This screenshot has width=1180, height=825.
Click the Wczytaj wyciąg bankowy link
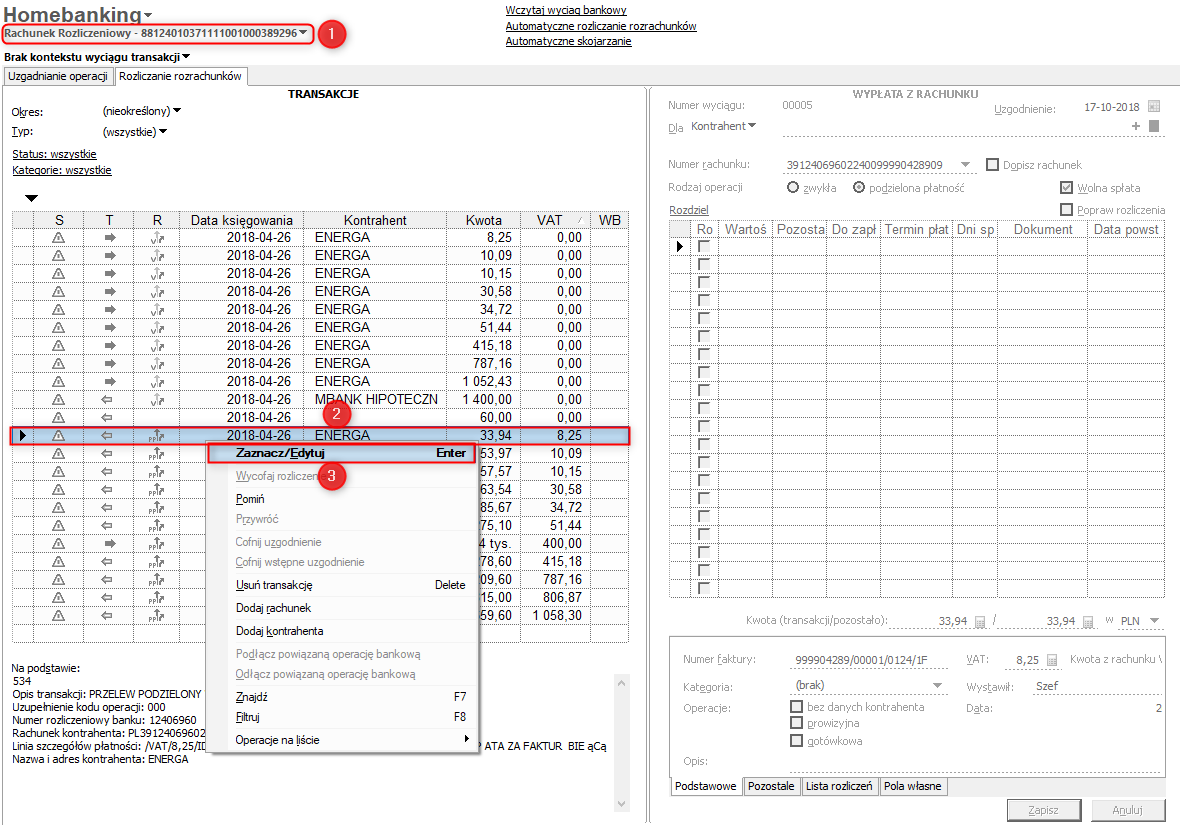point(566,11)
